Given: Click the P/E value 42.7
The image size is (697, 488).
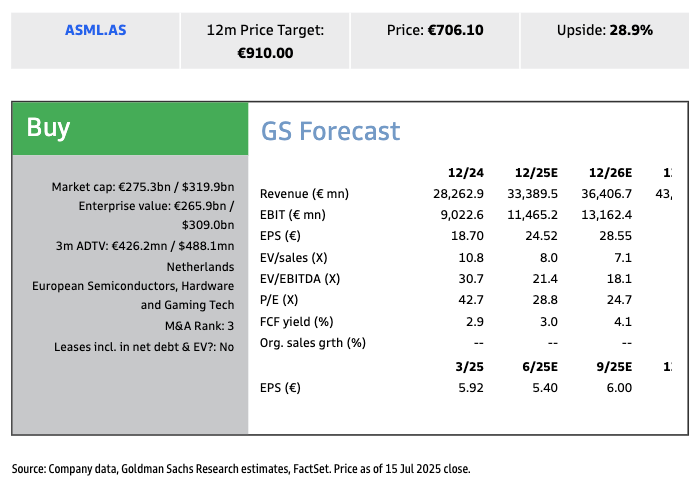Looking at the screenshot, I should [x=470, y=301].
